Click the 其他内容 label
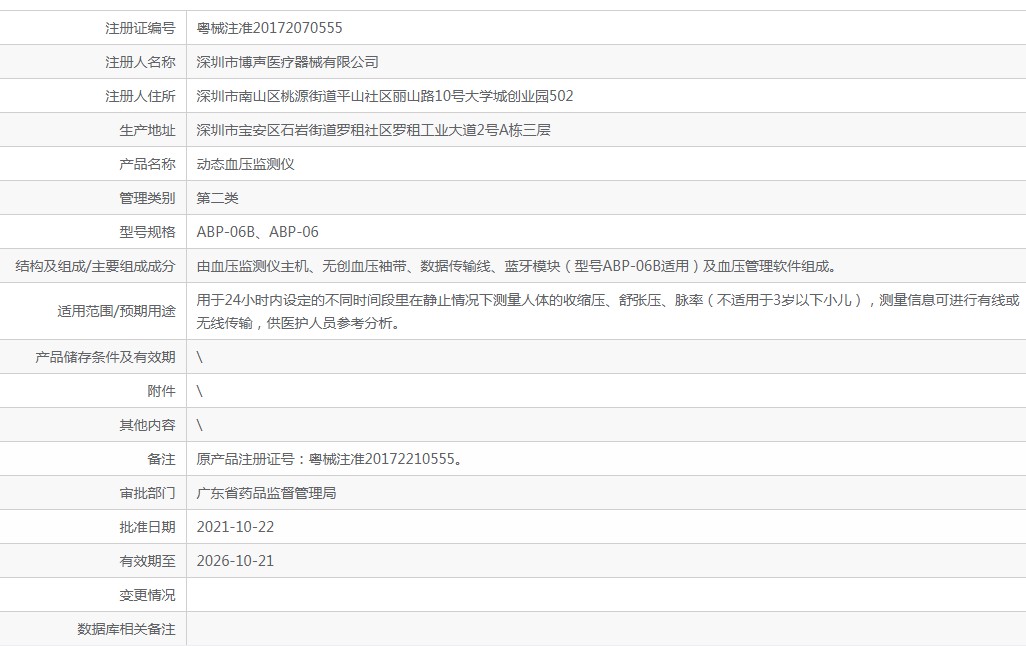1026x646 pixels. click(x=147, y=425)
